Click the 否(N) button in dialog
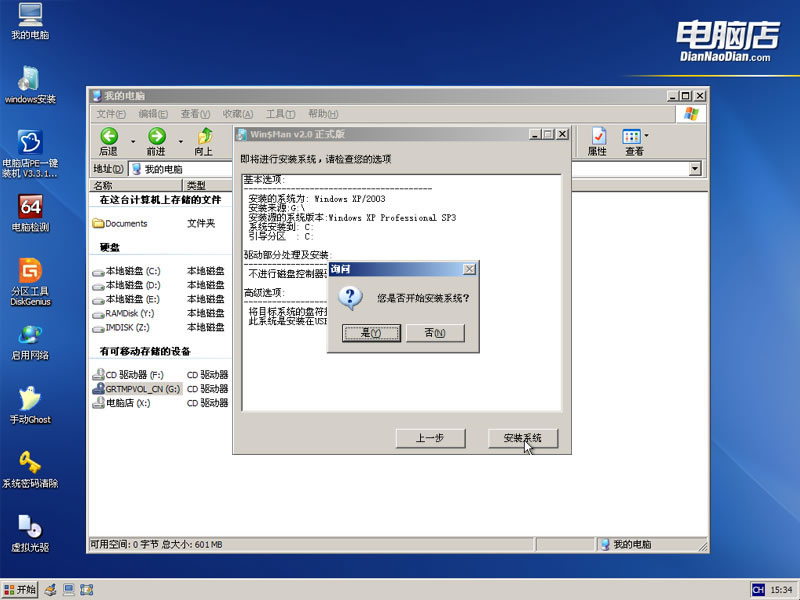The image size is (800, 600). pyautogui.click(x=435, y=333)
